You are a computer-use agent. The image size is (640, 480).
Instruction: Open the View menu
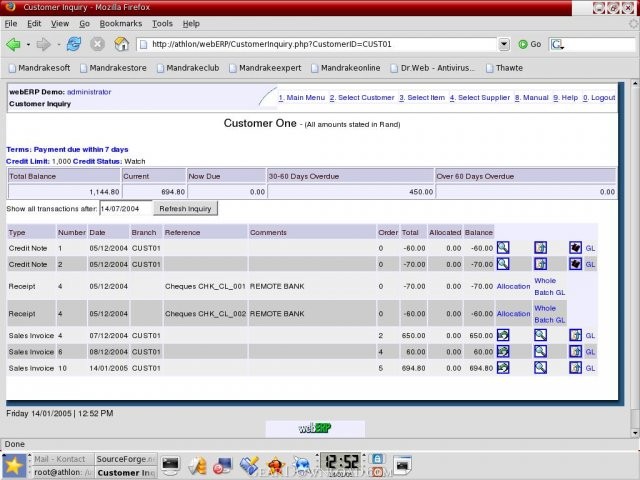(60, 24)
